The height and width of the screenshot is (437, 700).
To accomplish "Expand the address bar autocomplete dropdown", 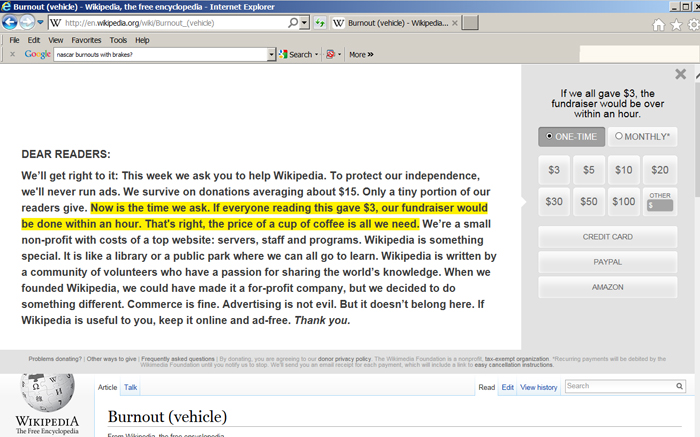I will pos(304,23).
